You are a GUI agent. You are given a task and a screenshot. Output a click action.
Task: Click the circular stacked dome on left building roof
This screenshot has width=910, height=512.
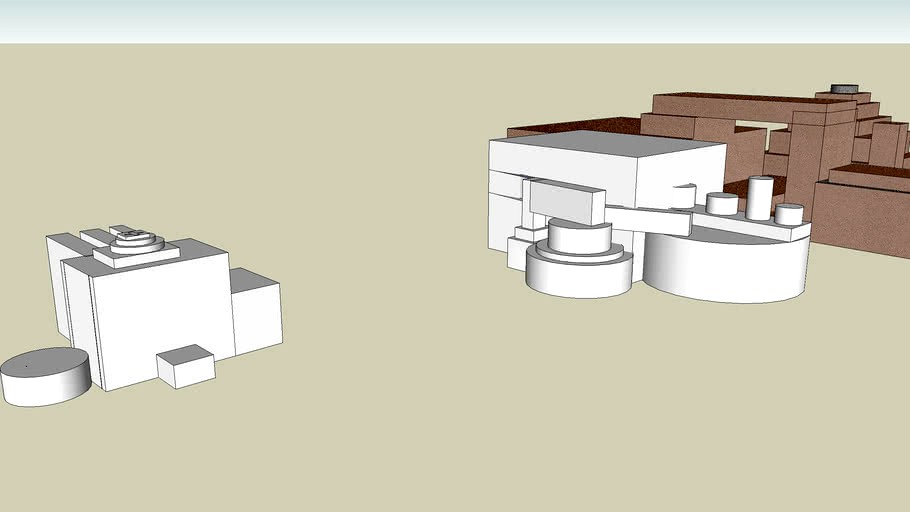[x=137, y=240]
